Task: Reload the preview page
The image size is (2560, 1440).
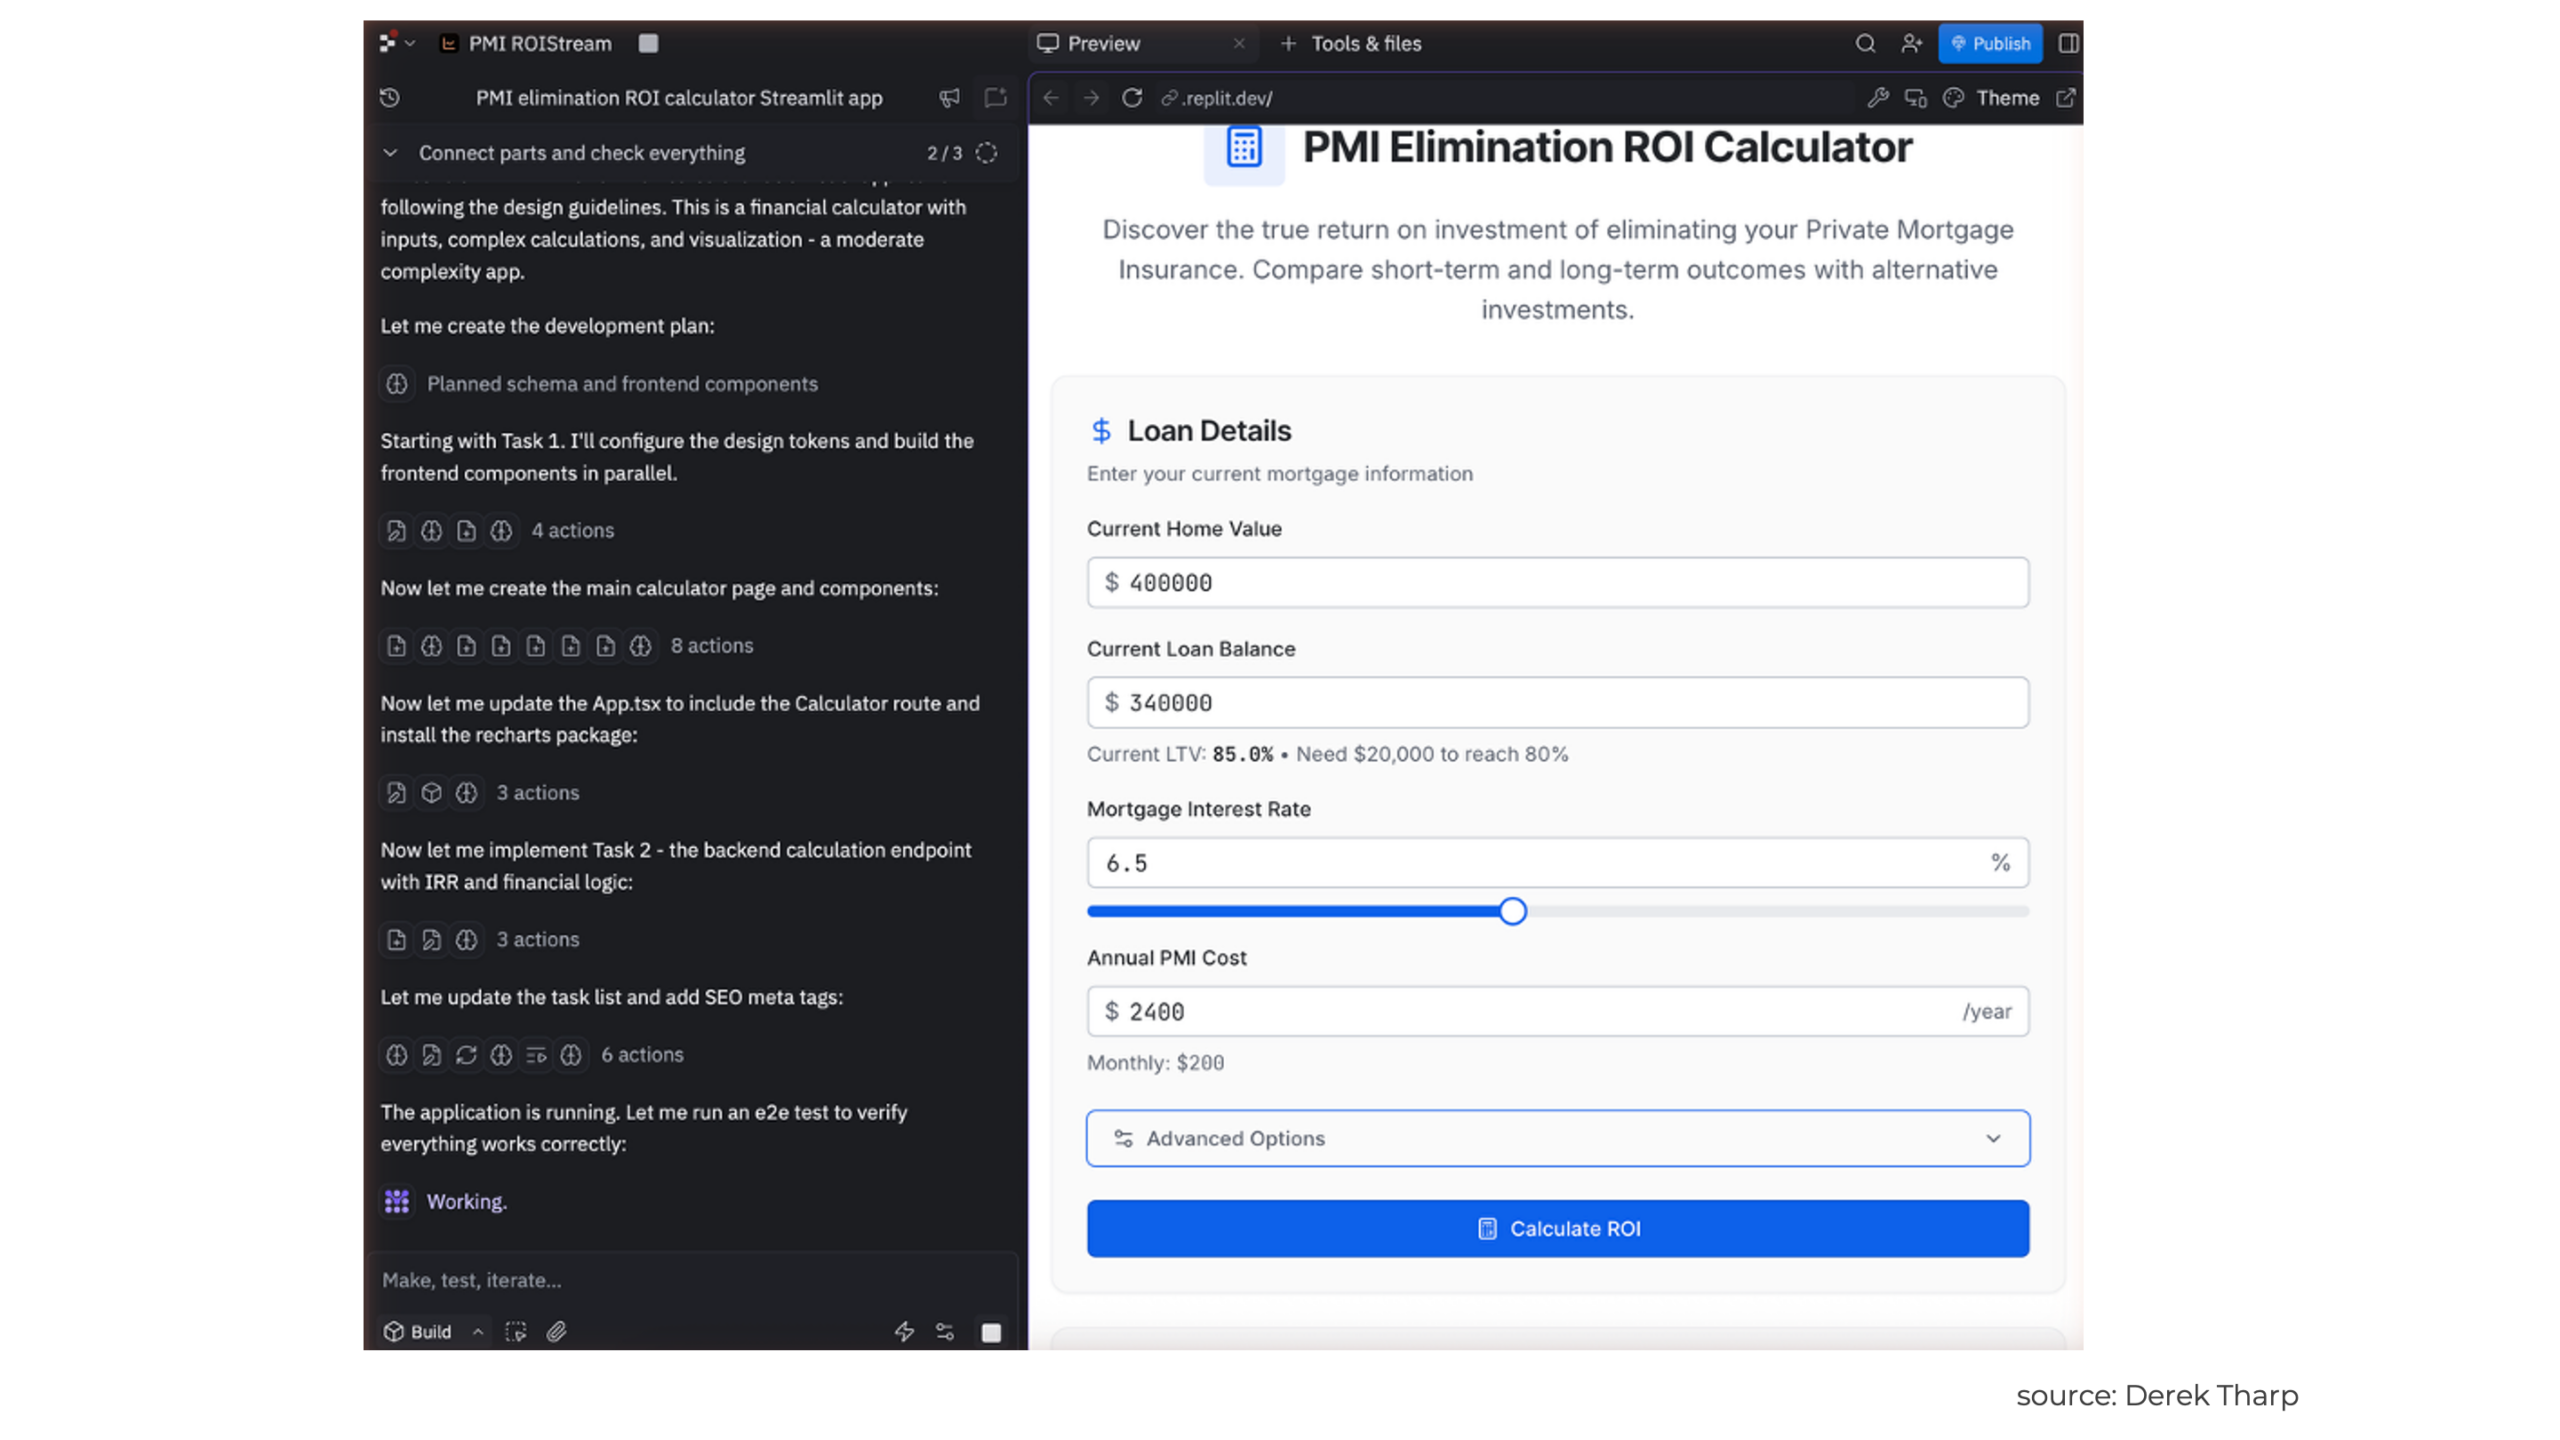Action: tap(1131, 98)
